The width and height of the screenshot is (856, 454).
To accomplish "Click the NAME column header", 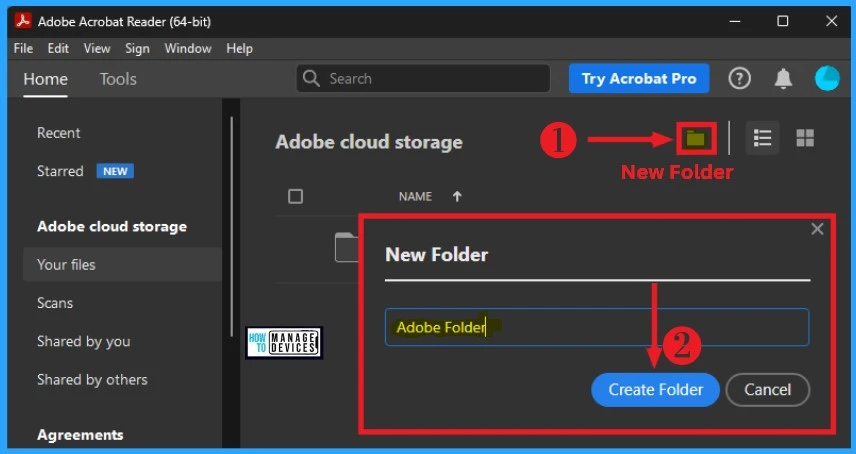I will click(x=415, y=196).
